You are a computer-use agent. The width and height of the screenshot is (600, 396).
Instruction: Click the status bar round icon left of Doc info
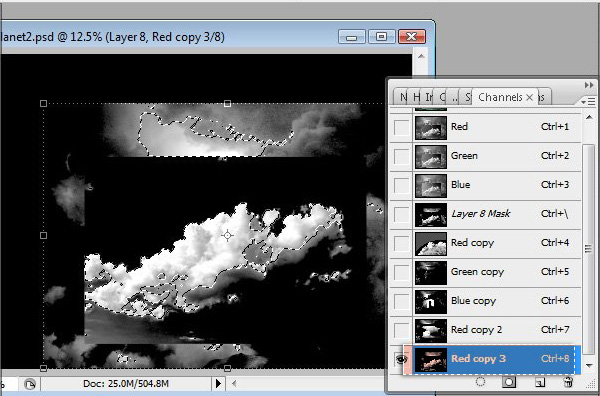click(30, 384)
